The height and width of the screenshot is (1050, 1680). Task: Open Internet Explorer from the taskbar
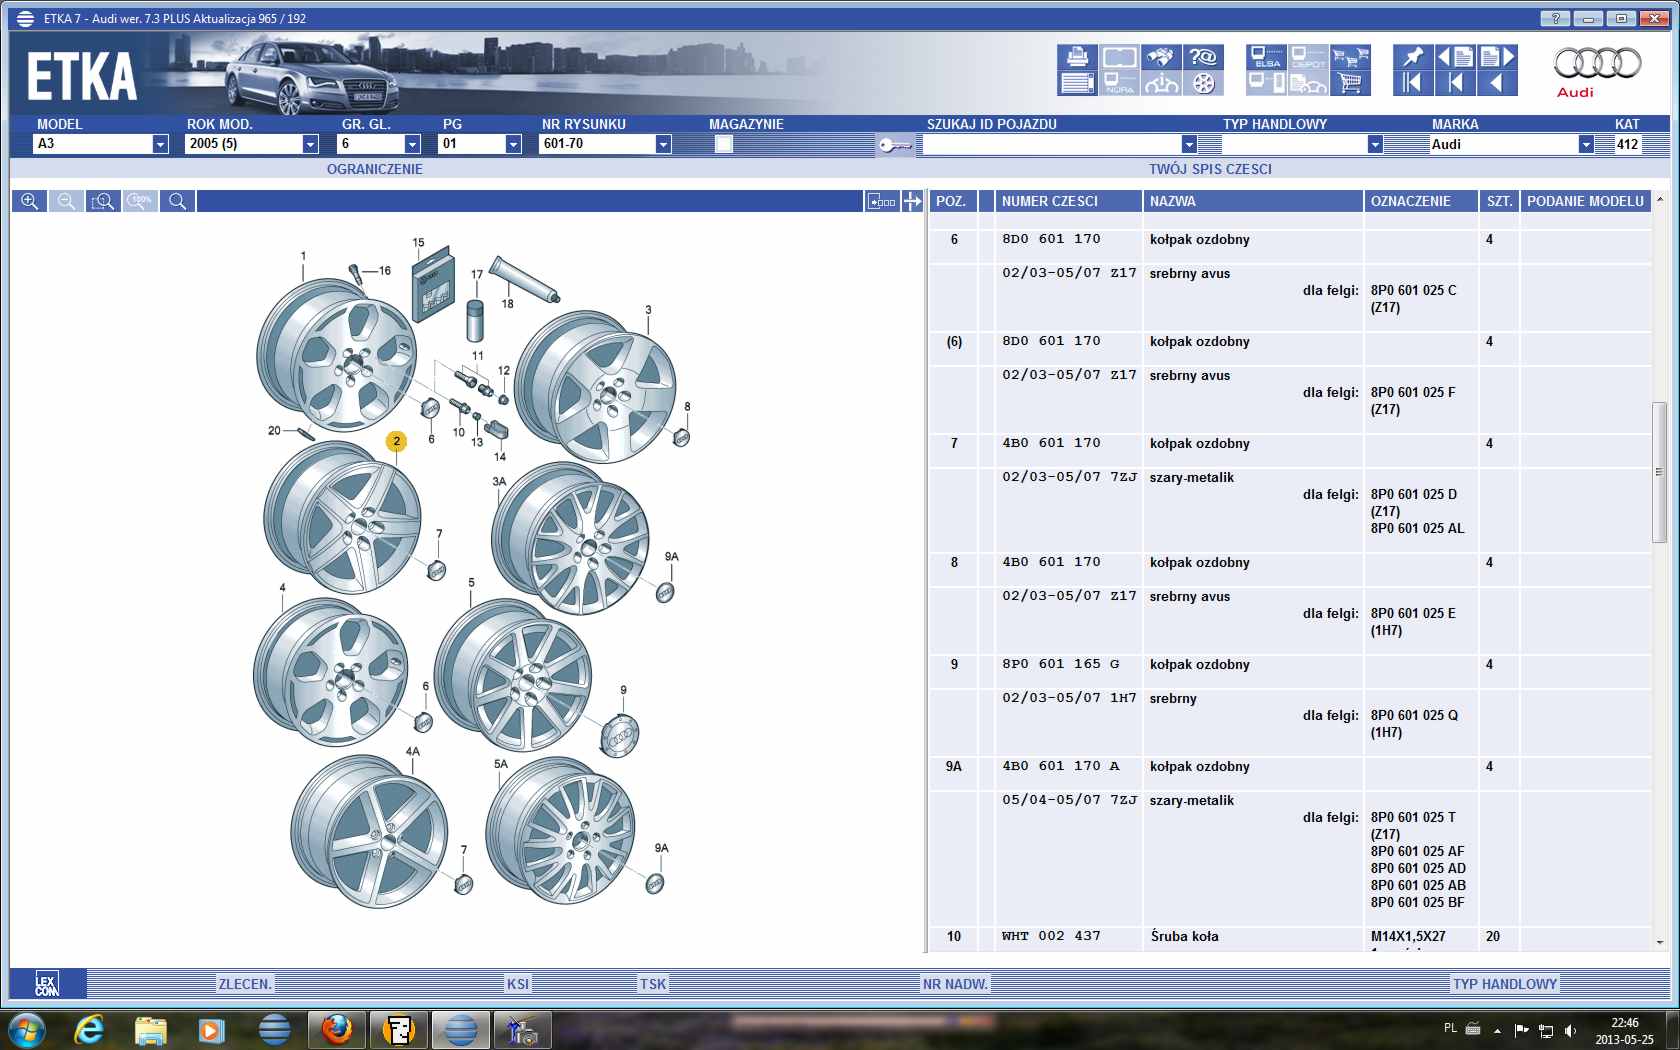pos(89,1029)
